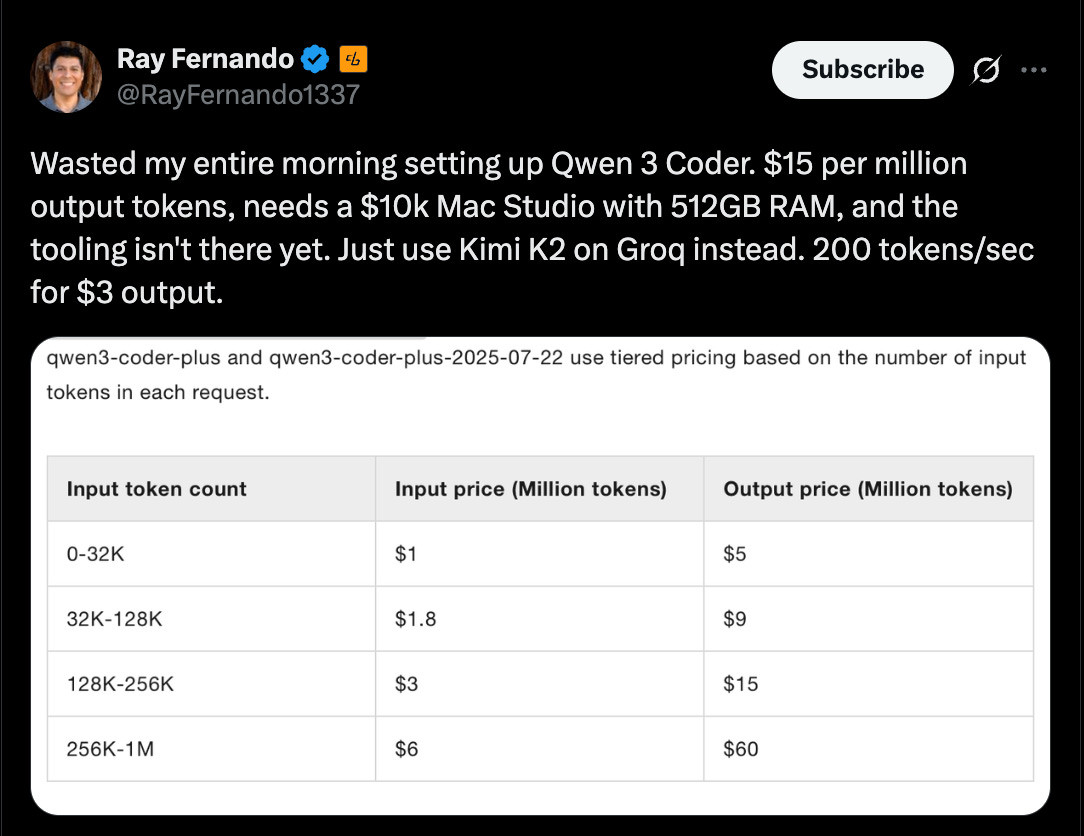The width and height of the screenshot is (1084, 836).
Task: Click the Output price column header
Action: [869, 489]
